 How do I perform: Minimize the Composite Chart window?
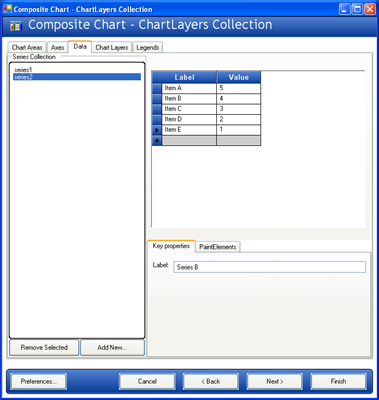pyautogui.click(x=345, y=9)
